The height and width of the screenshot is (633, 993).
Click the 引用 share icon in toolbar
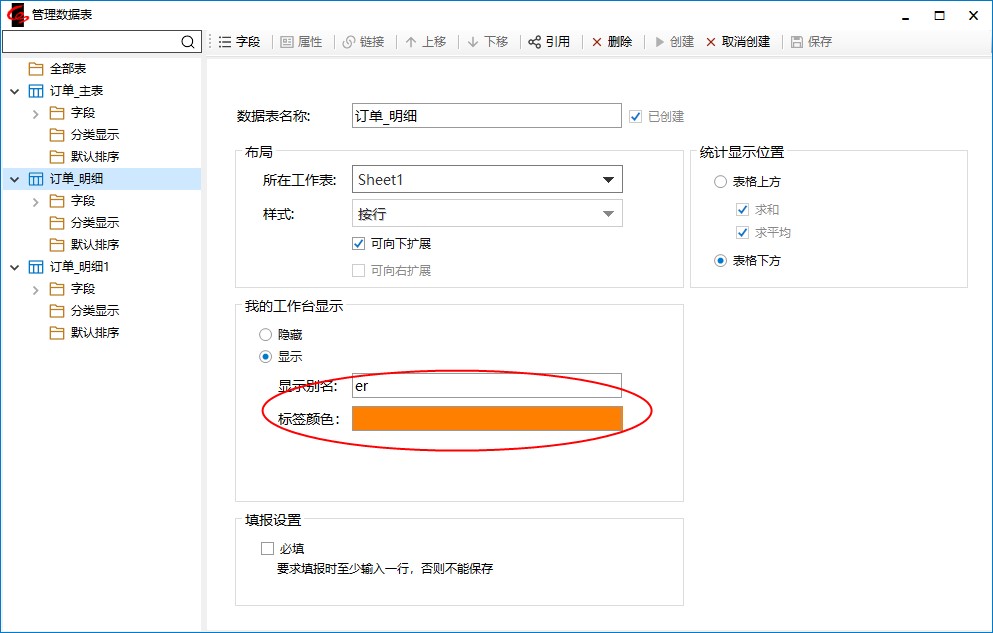[534, 42]
